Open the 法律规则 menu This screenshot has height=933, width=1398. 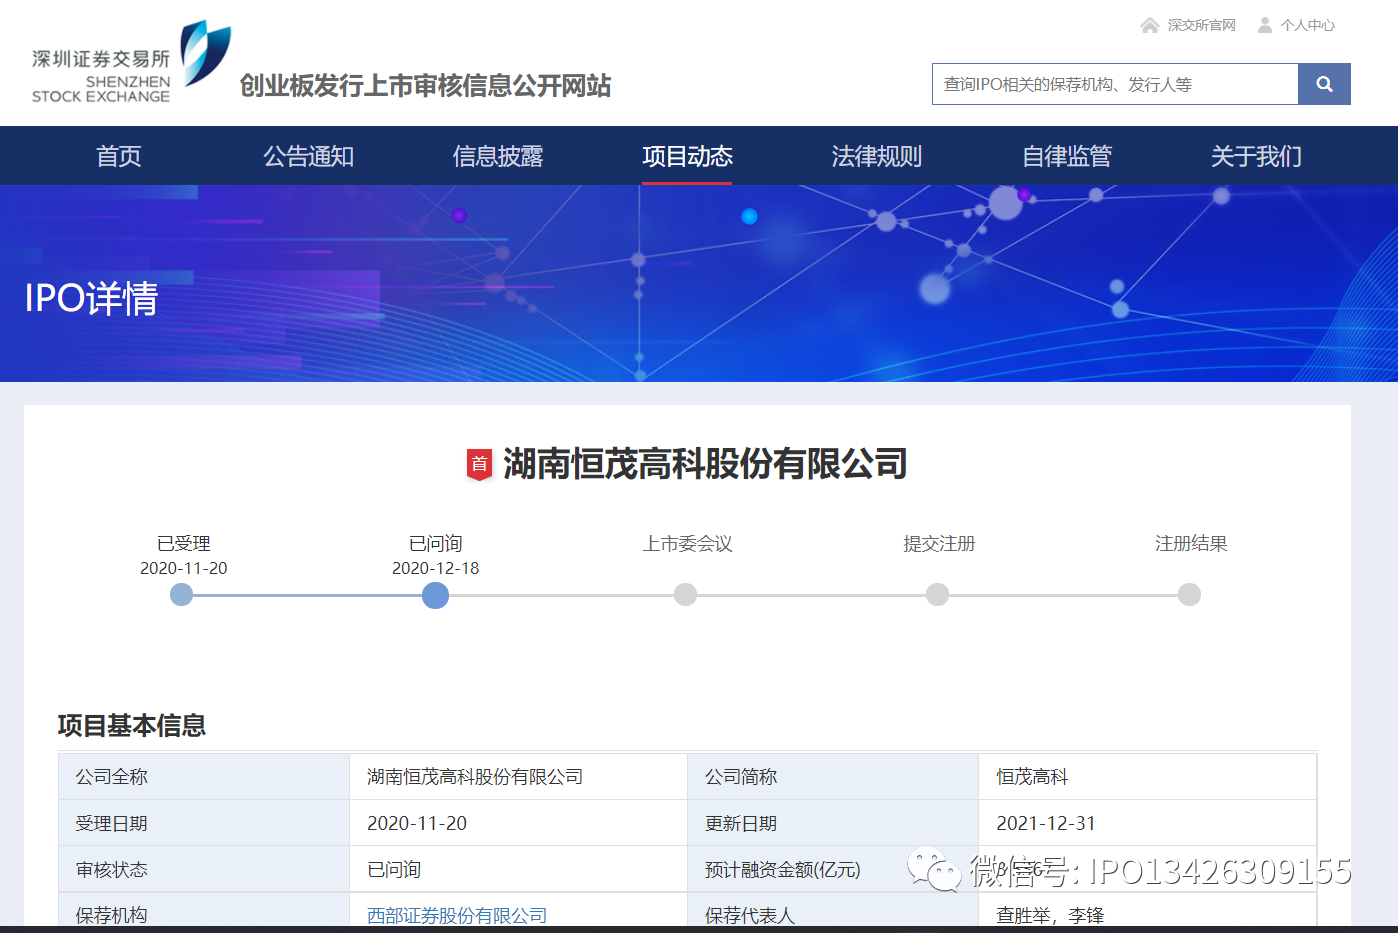[877, 156]
